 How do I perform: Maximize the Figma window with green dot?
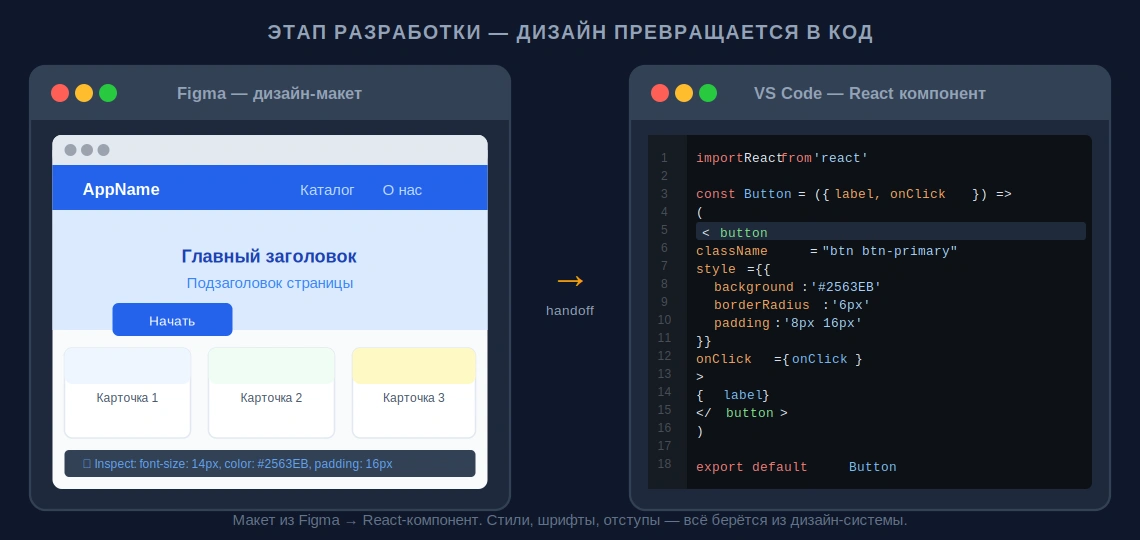tap(108, 93)
